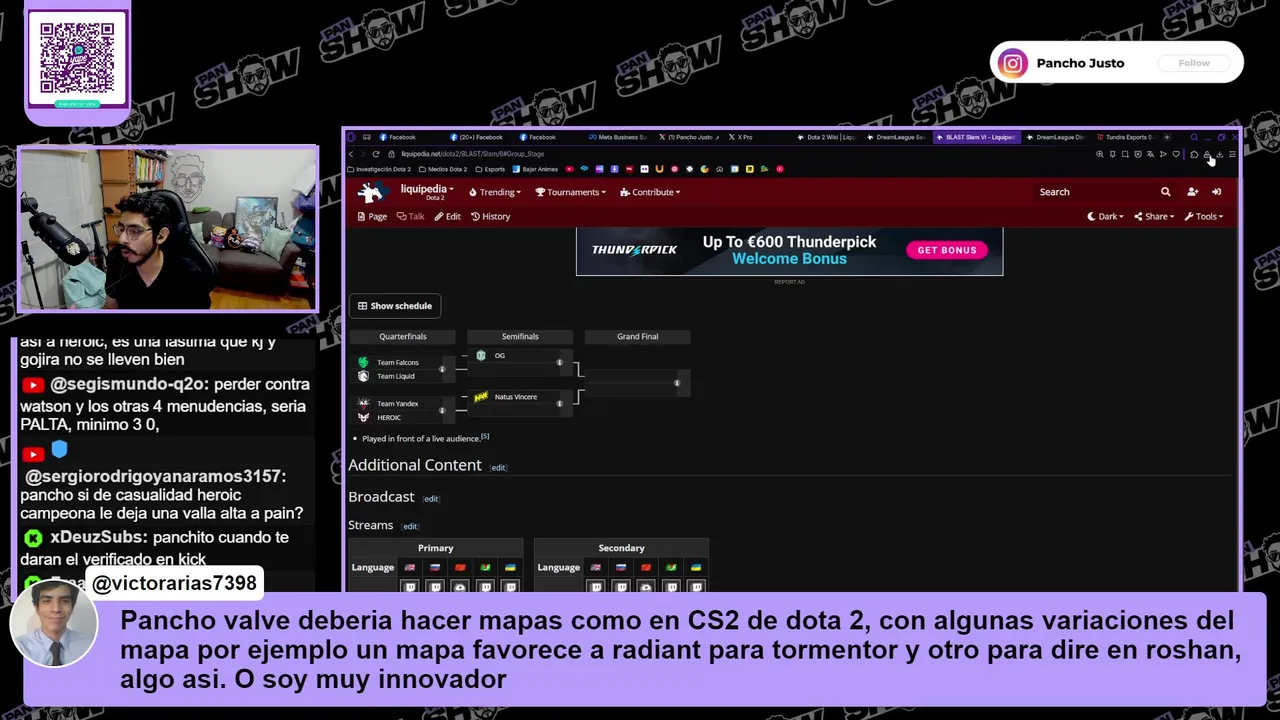Click the wiki Edit tab
This screenshot has width=1280, height=720.
[447, 216]
